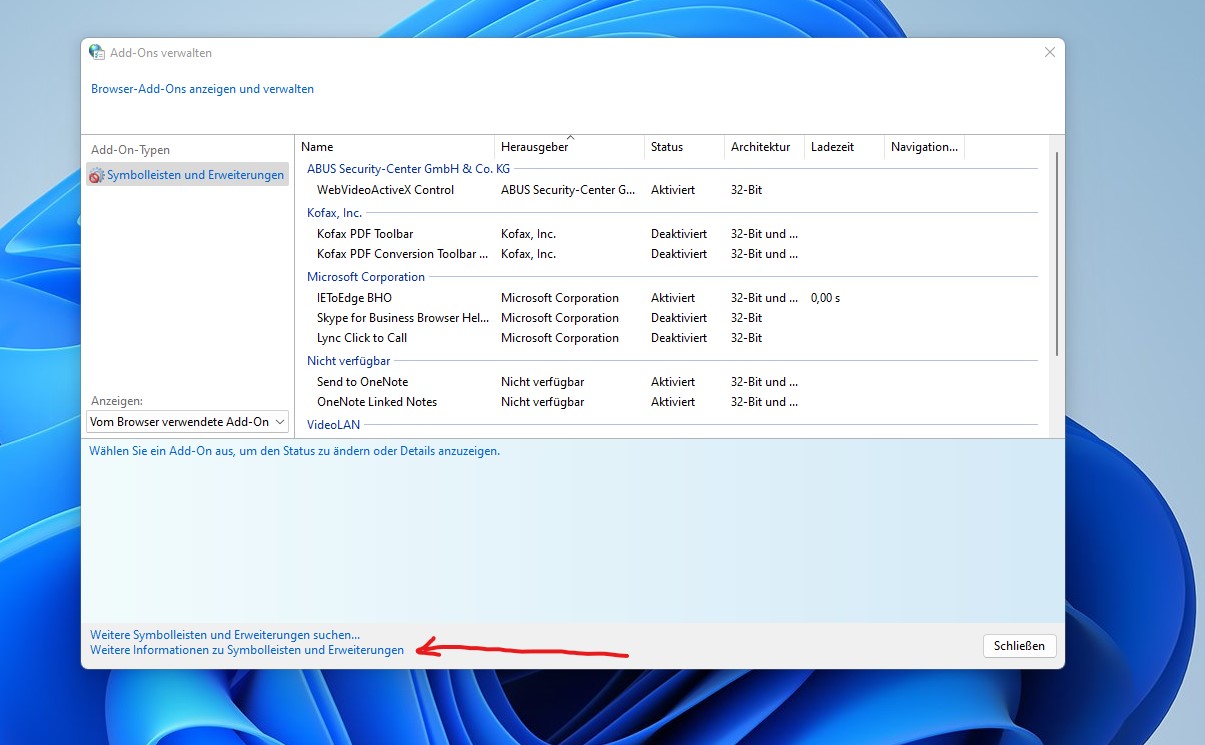The height and width of the screenshot is (745, 1205).
Task: Open the Anzeigen dropdown for browser add-ons
Action: 187,422
